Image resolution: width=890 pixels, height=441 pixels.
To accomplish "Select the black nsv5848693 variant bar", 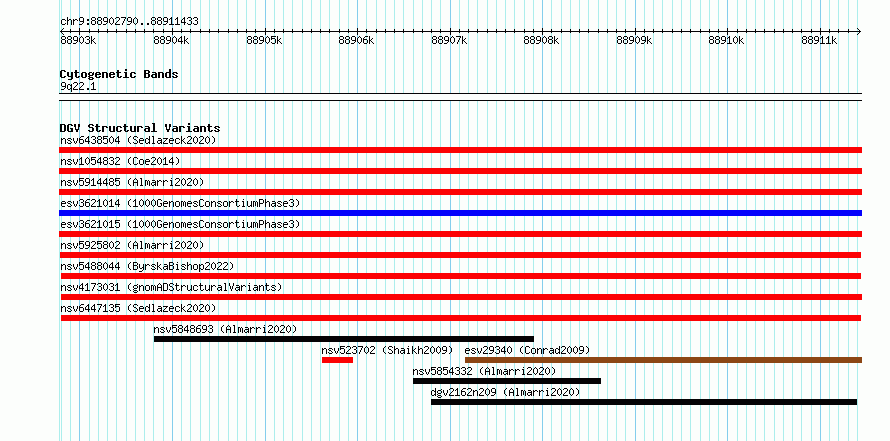I will pos(343,339).
